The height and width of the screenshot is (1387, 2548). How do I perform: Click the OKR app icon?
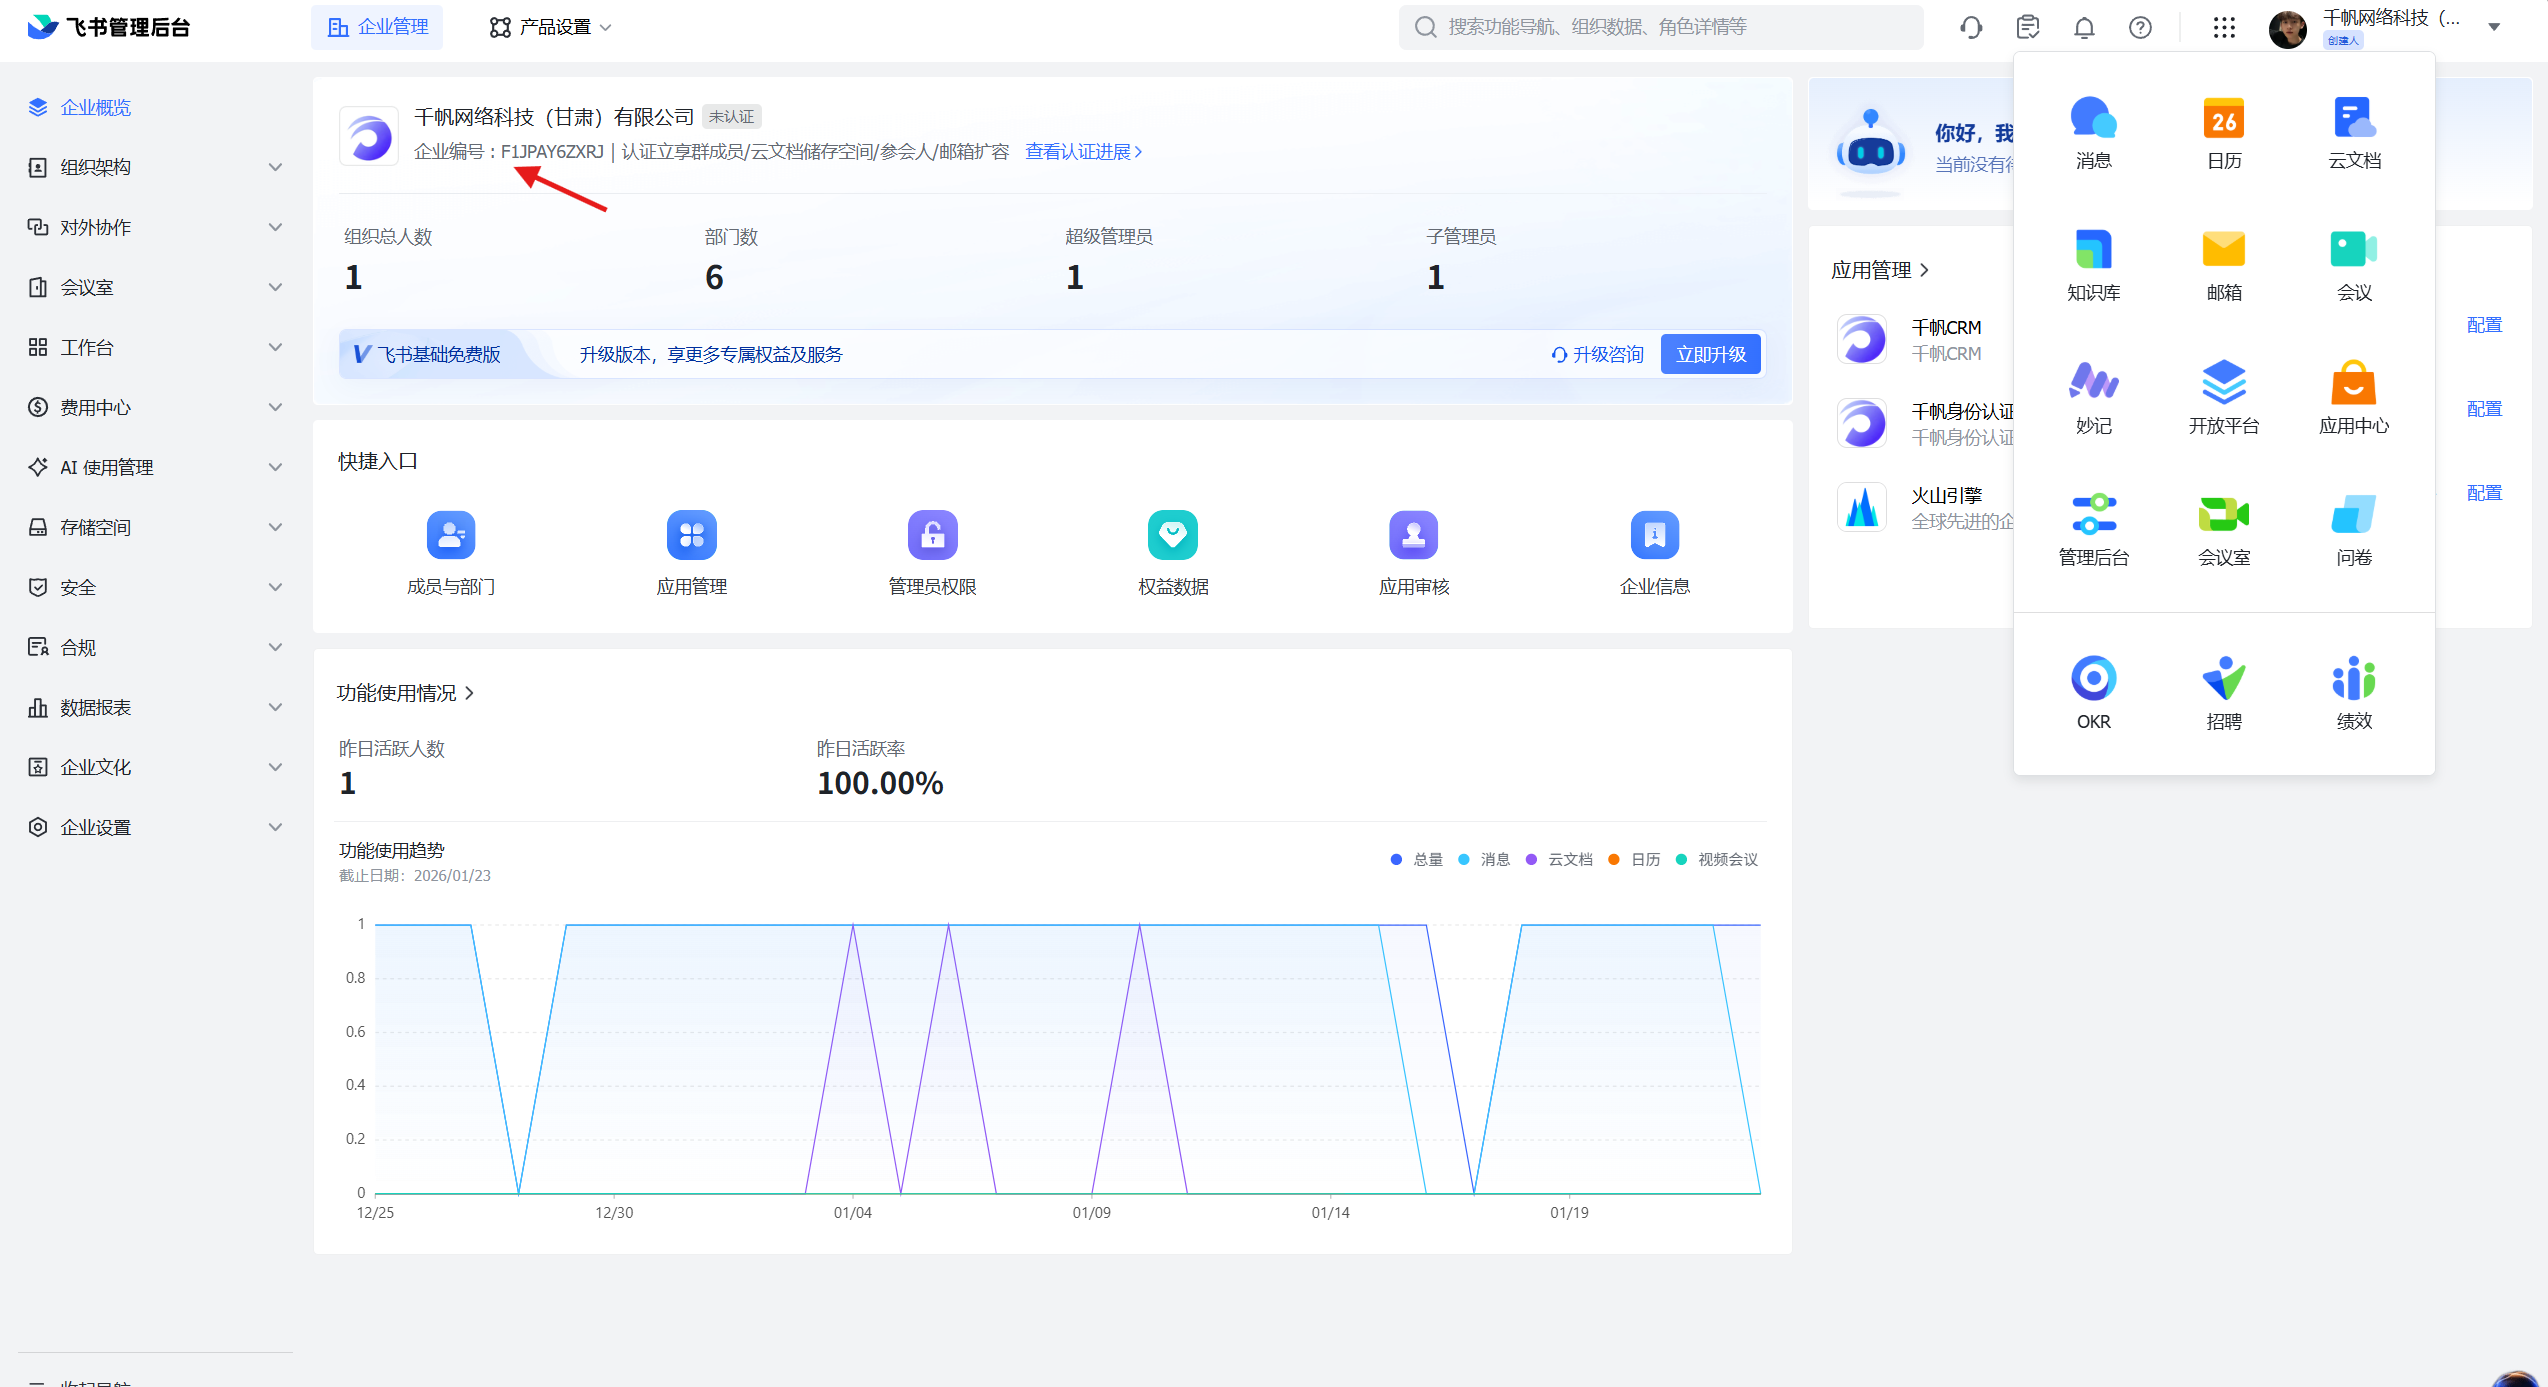click(2093, 679)
